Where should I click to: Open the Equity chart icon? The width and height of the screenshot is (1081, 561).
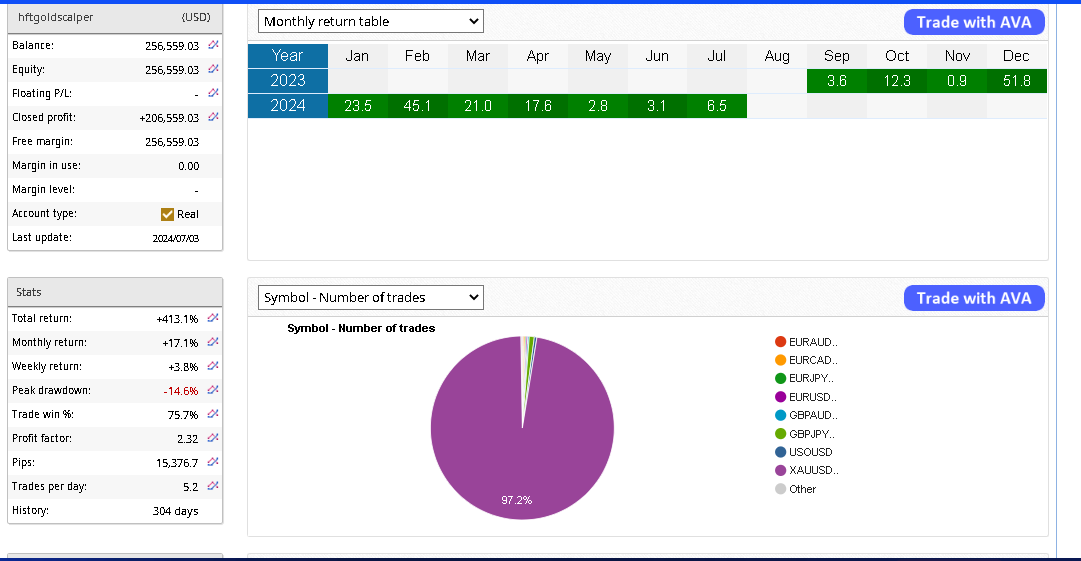213,70
